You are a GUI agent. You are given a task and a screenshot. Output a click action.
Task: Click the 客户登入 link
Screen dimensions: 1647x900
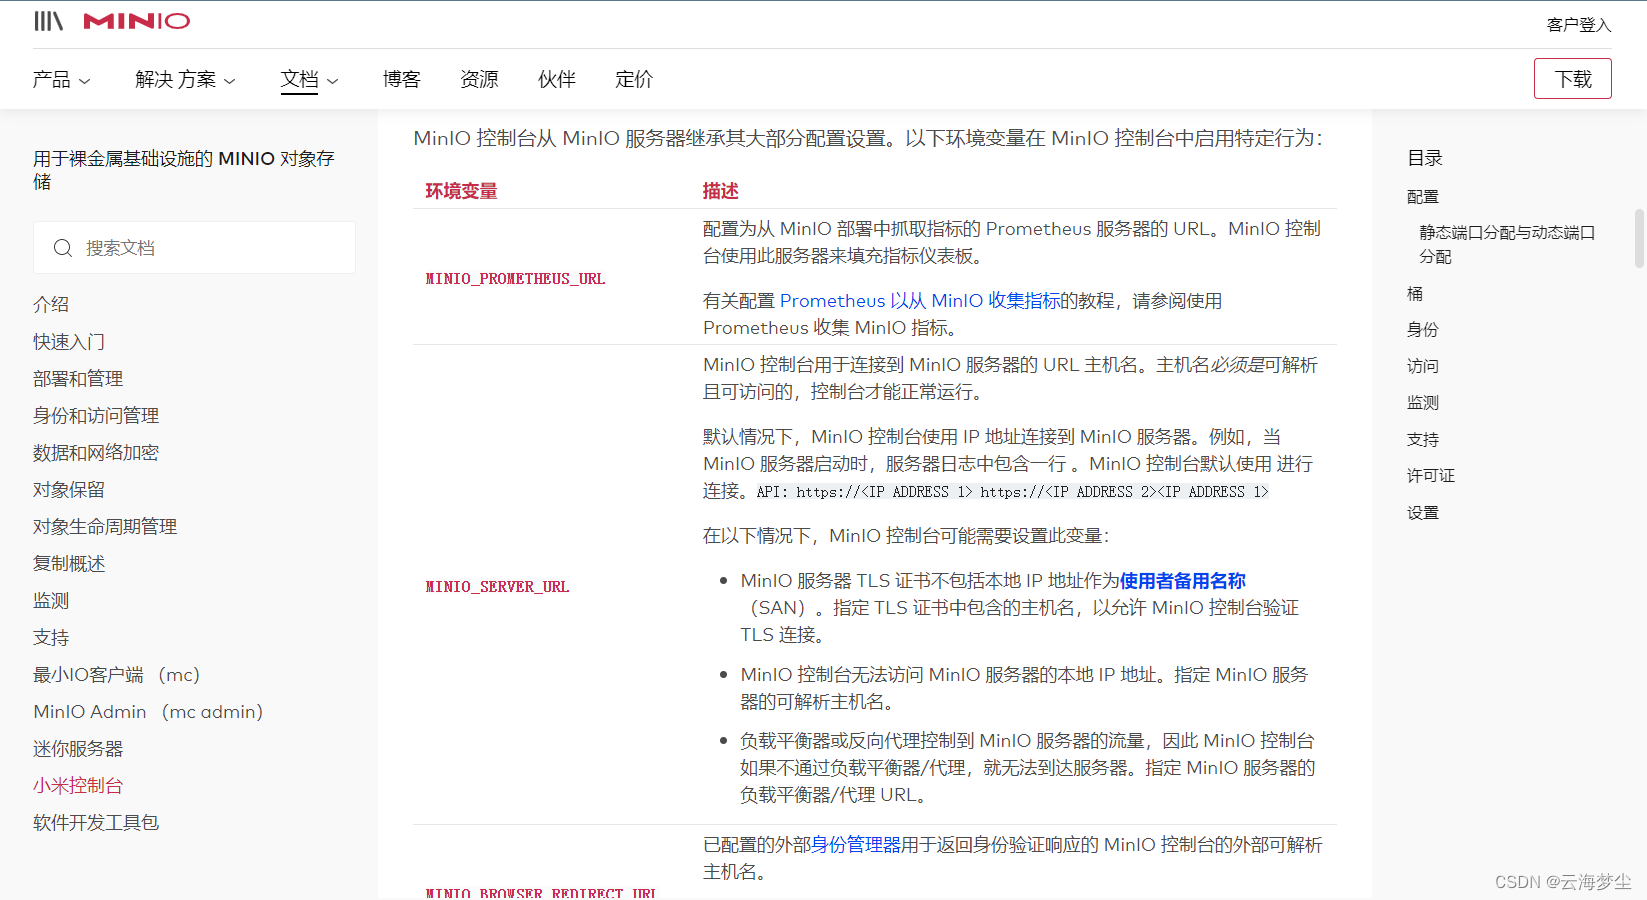(1579, 25)
